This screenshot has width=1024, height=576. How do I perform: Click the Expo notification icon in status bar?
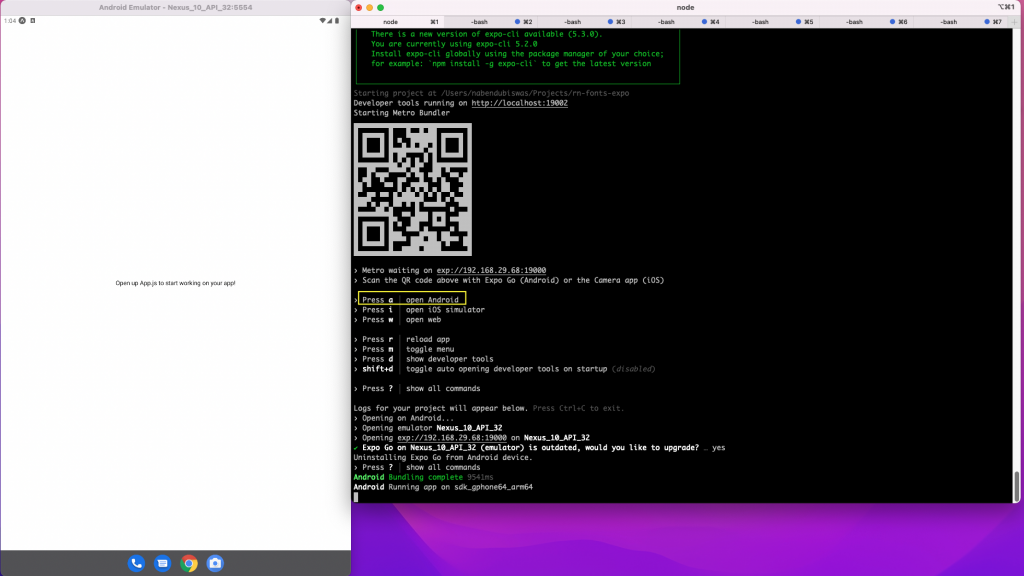(x=23, y=21)
